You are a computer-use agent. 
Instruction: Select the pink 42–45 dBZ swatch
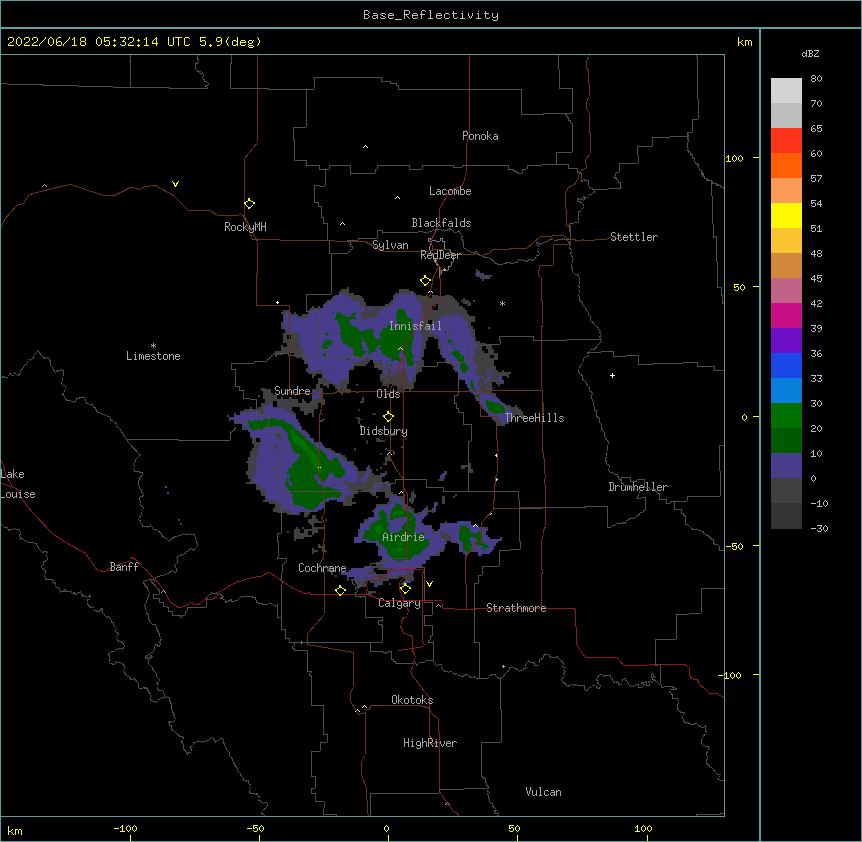(786, 291)
